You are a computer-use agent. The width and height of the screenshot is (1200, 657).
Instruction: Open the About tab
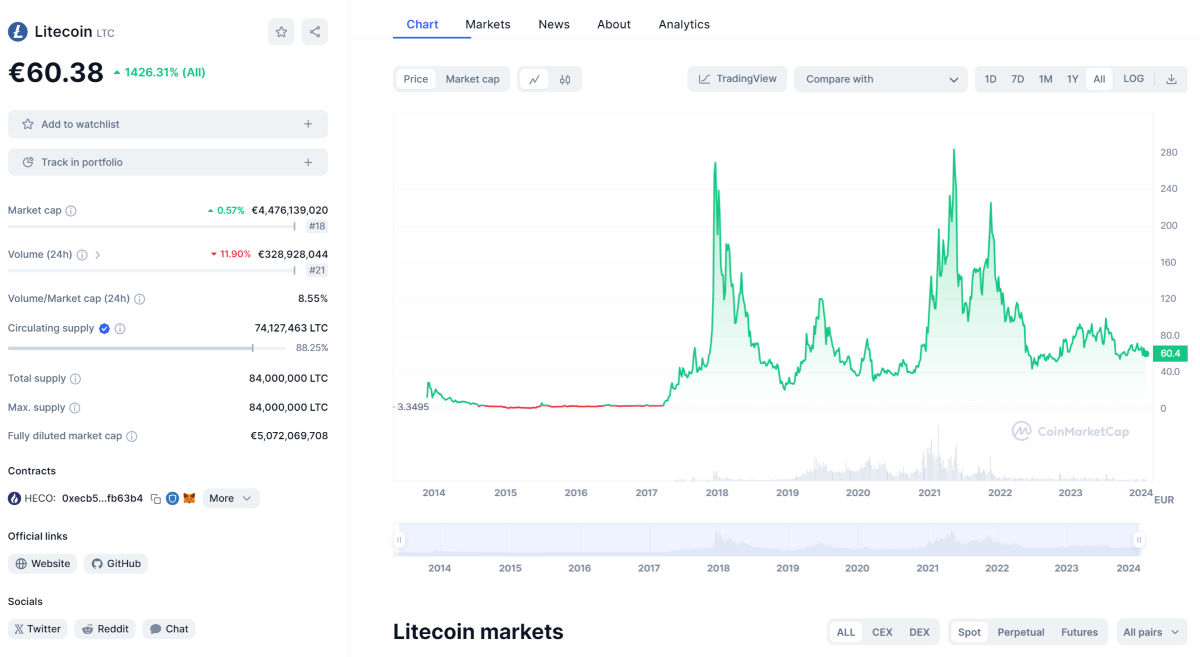(x=614, y=24)
